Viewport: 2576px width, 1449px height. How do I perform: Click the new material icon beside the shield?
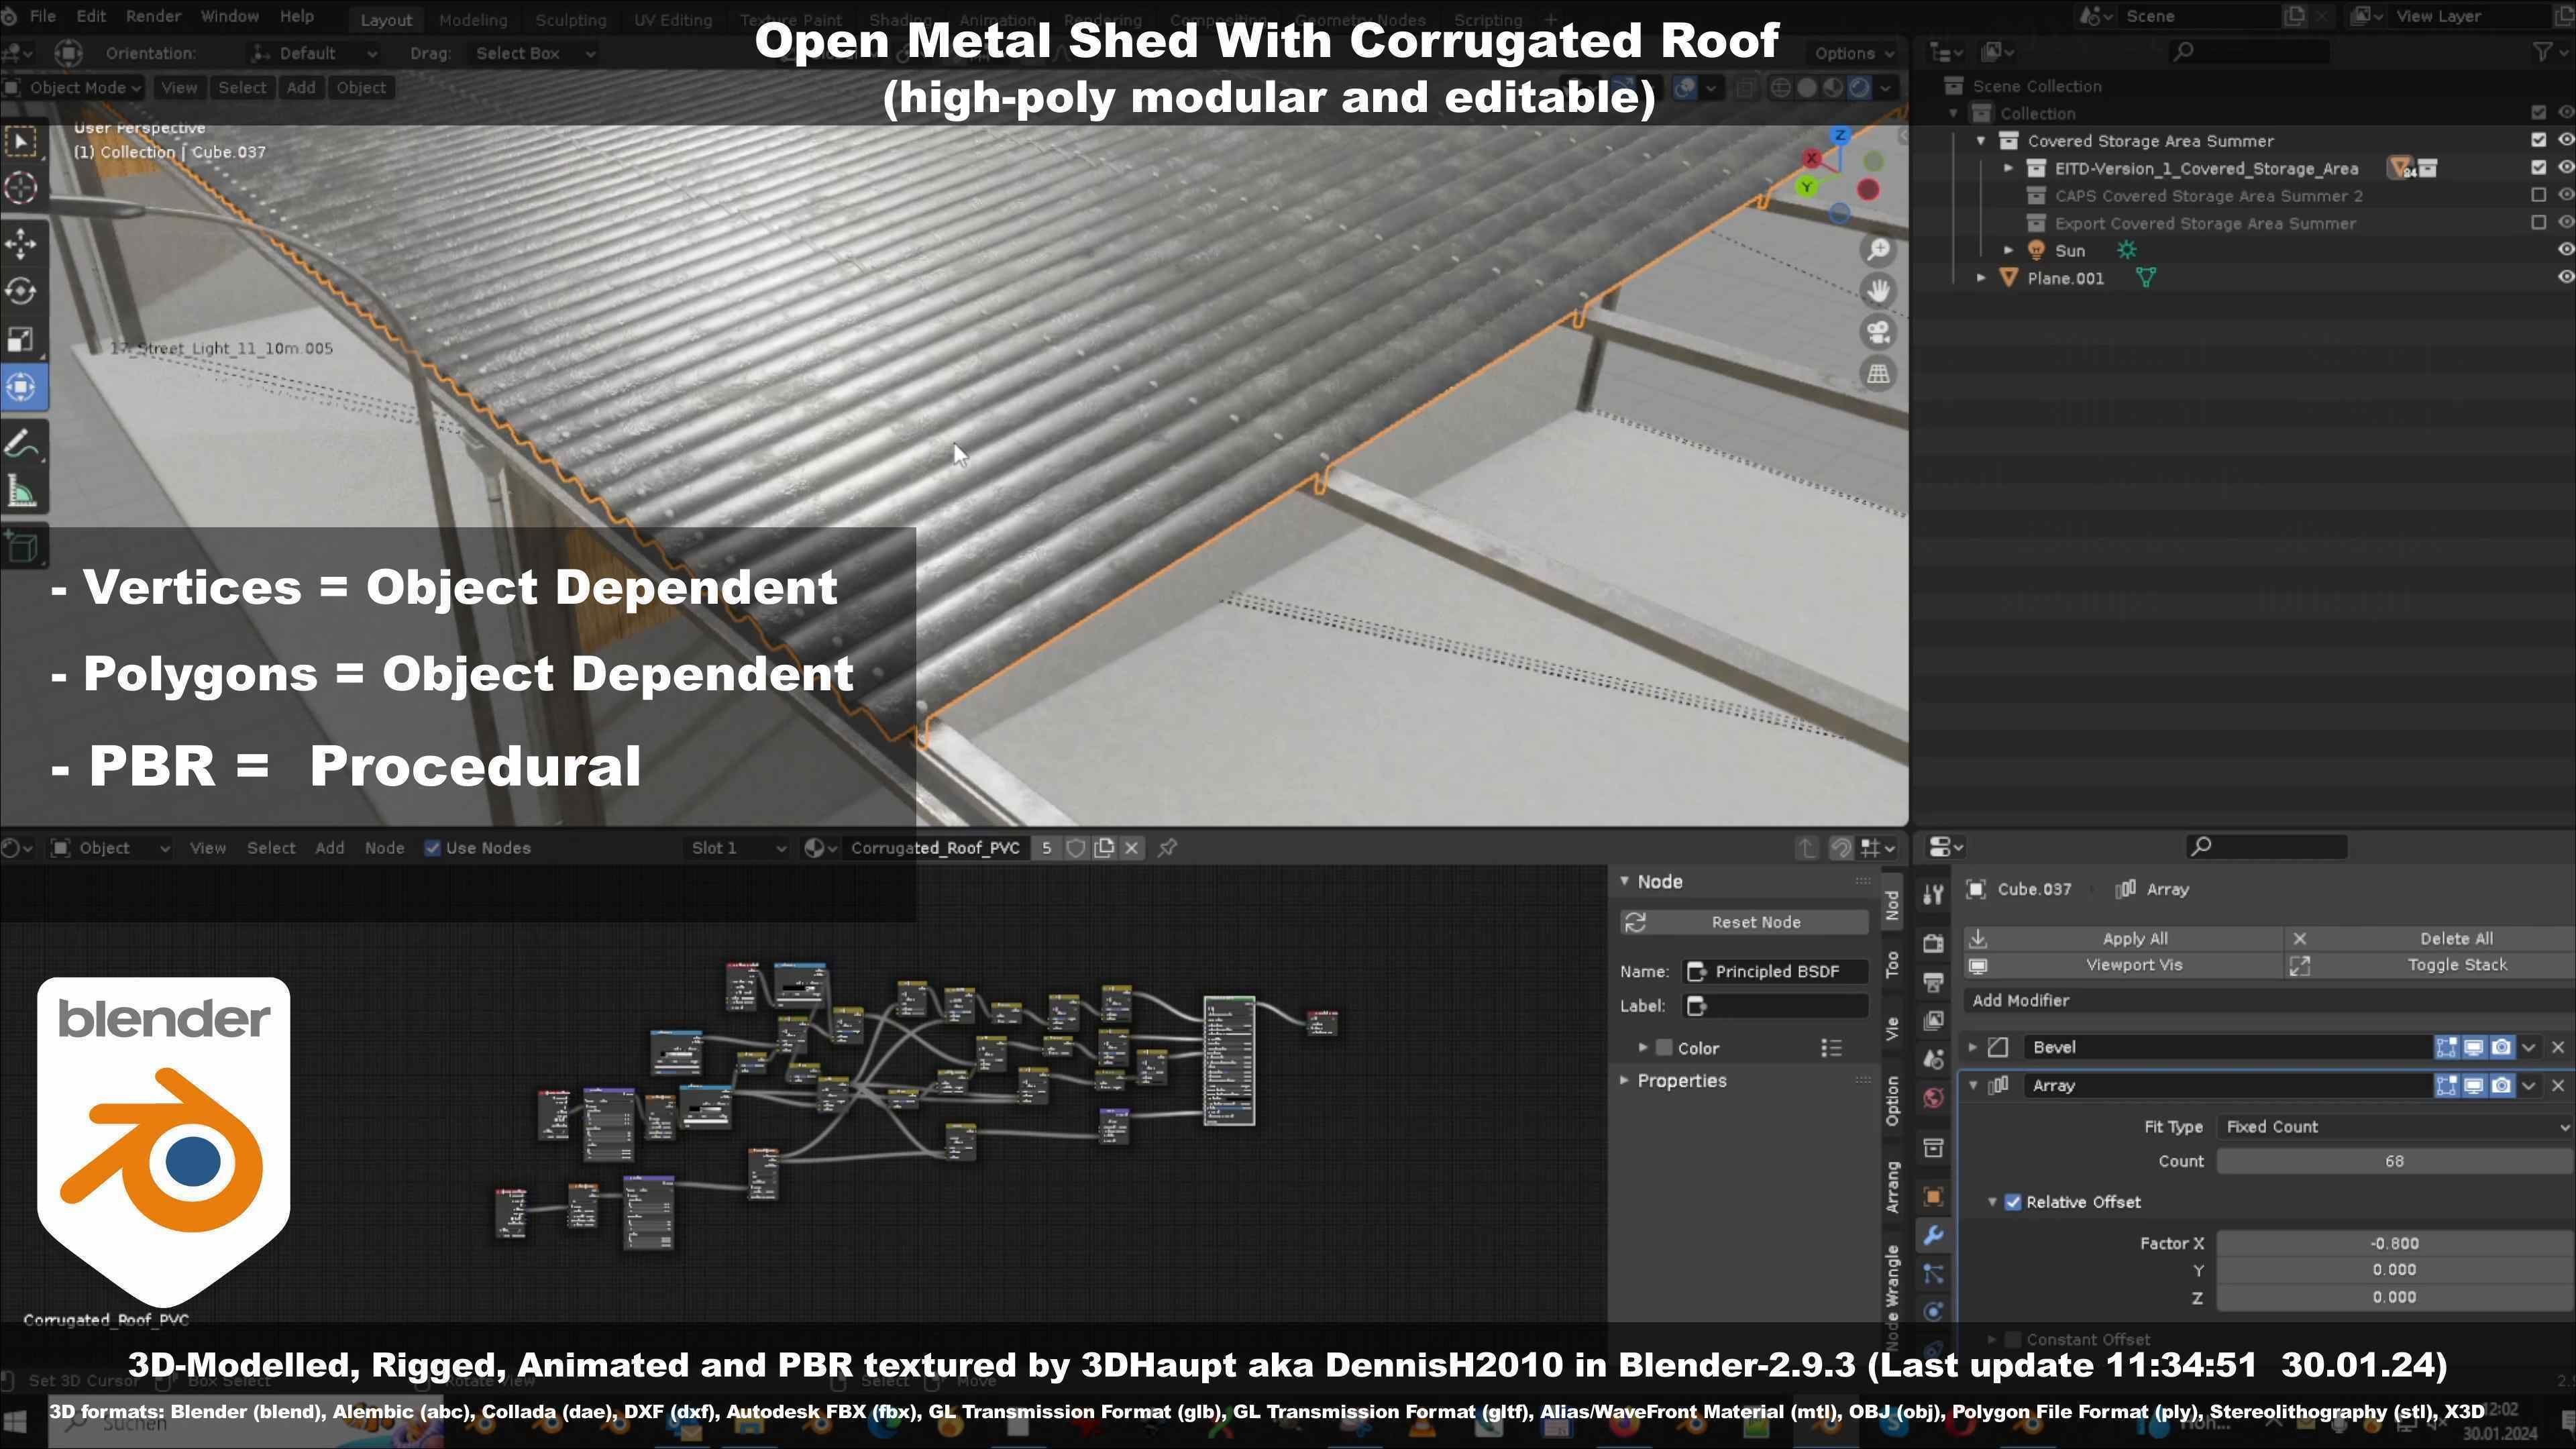pyautogui.click(x=1104, y=848)
